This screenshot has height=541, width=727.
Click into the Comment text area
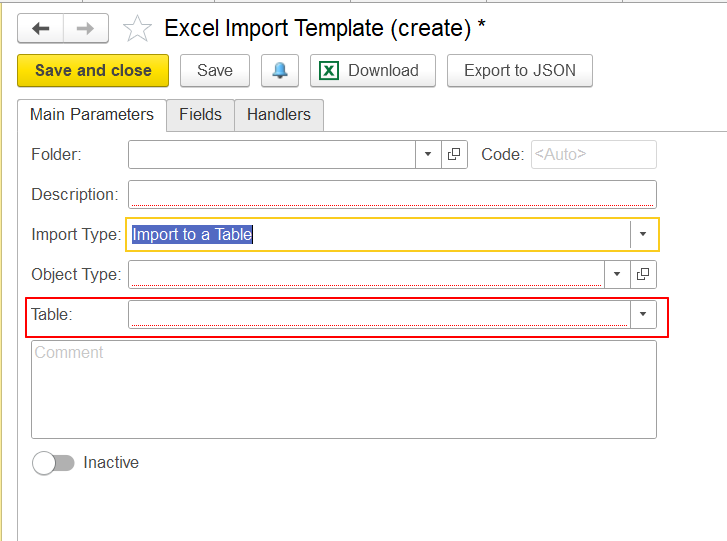point(344,389)
